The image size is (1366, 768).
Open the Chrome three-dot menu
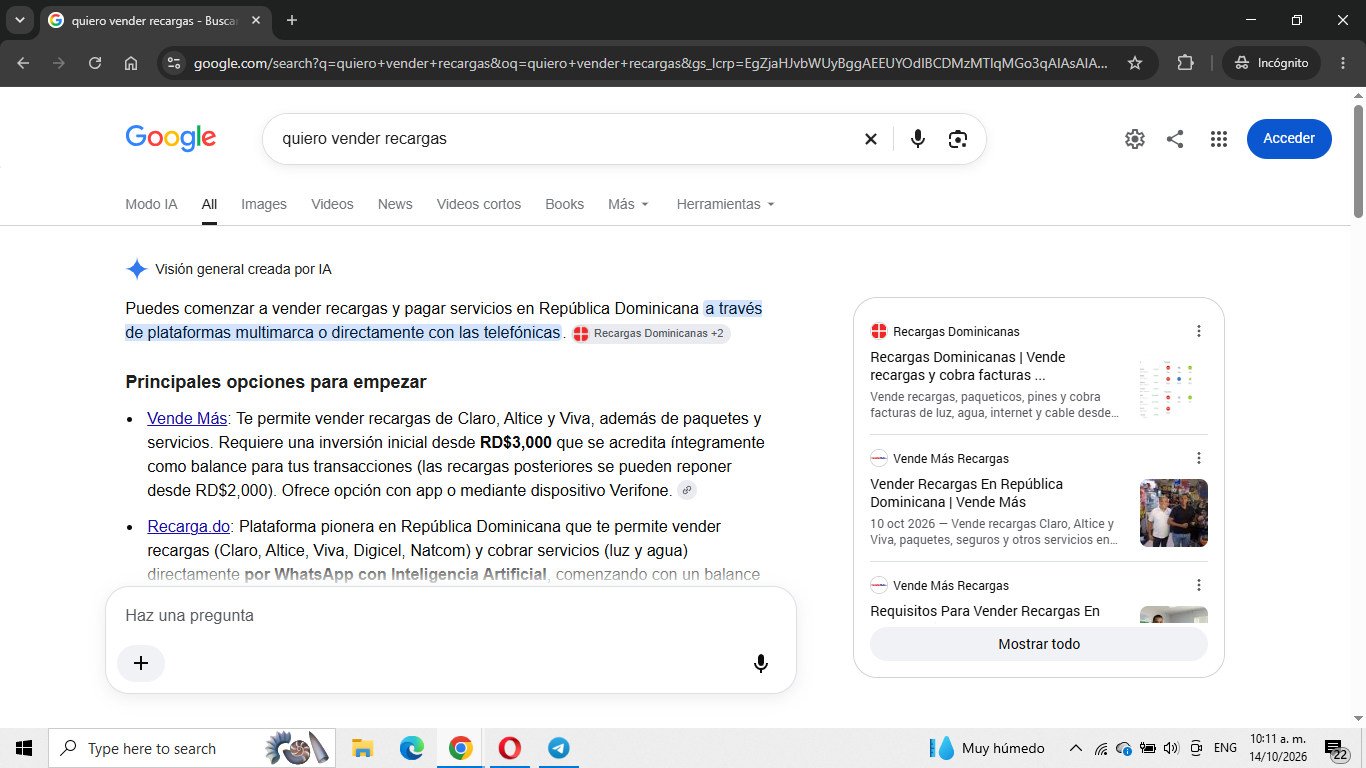(1342, 63)
